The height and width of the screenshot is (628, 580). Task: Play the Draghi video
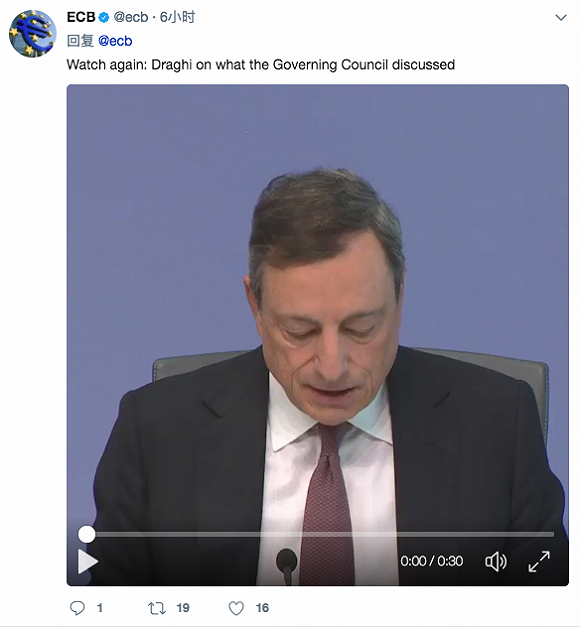88,562
